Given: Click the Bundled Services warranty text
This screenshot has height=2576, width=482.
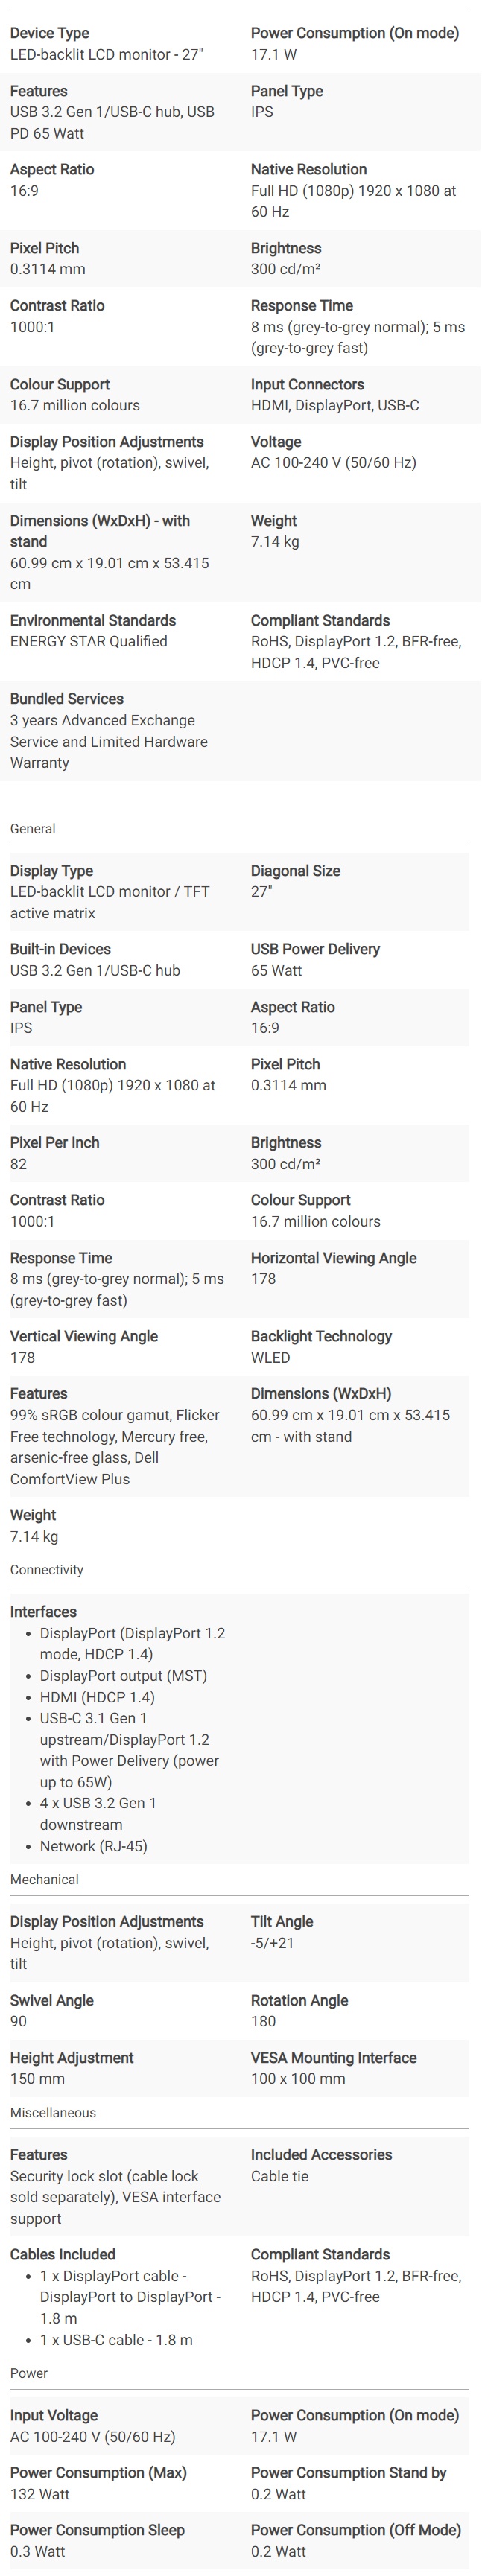Looking at the screenshot, I should pos(109,741).
